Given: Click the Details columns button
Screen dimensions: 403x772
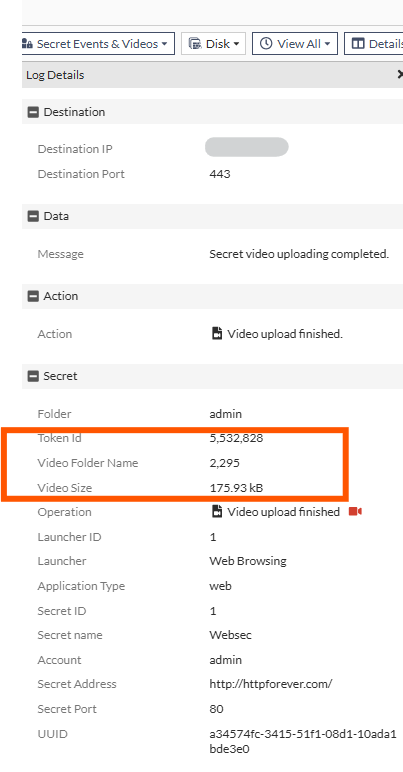Looking at the screenshot, I should 373,44.
